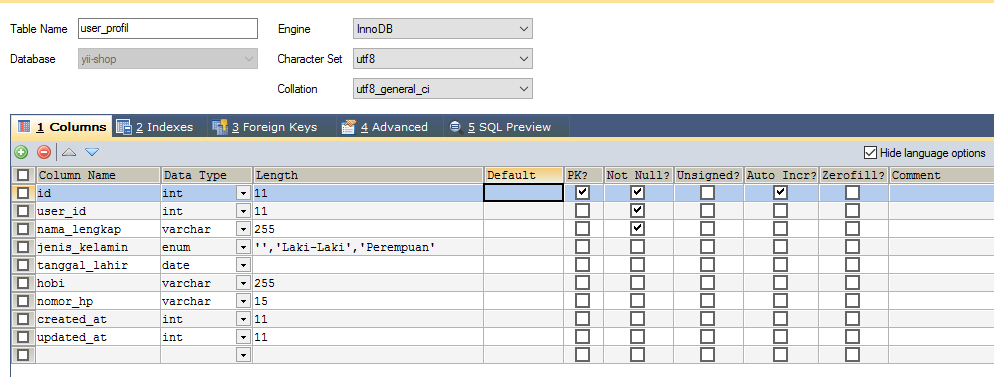Open the Collation utf8_general_ci dropdown
The height and width of the screenshot is (377, 994).
(x=442, y=89)
